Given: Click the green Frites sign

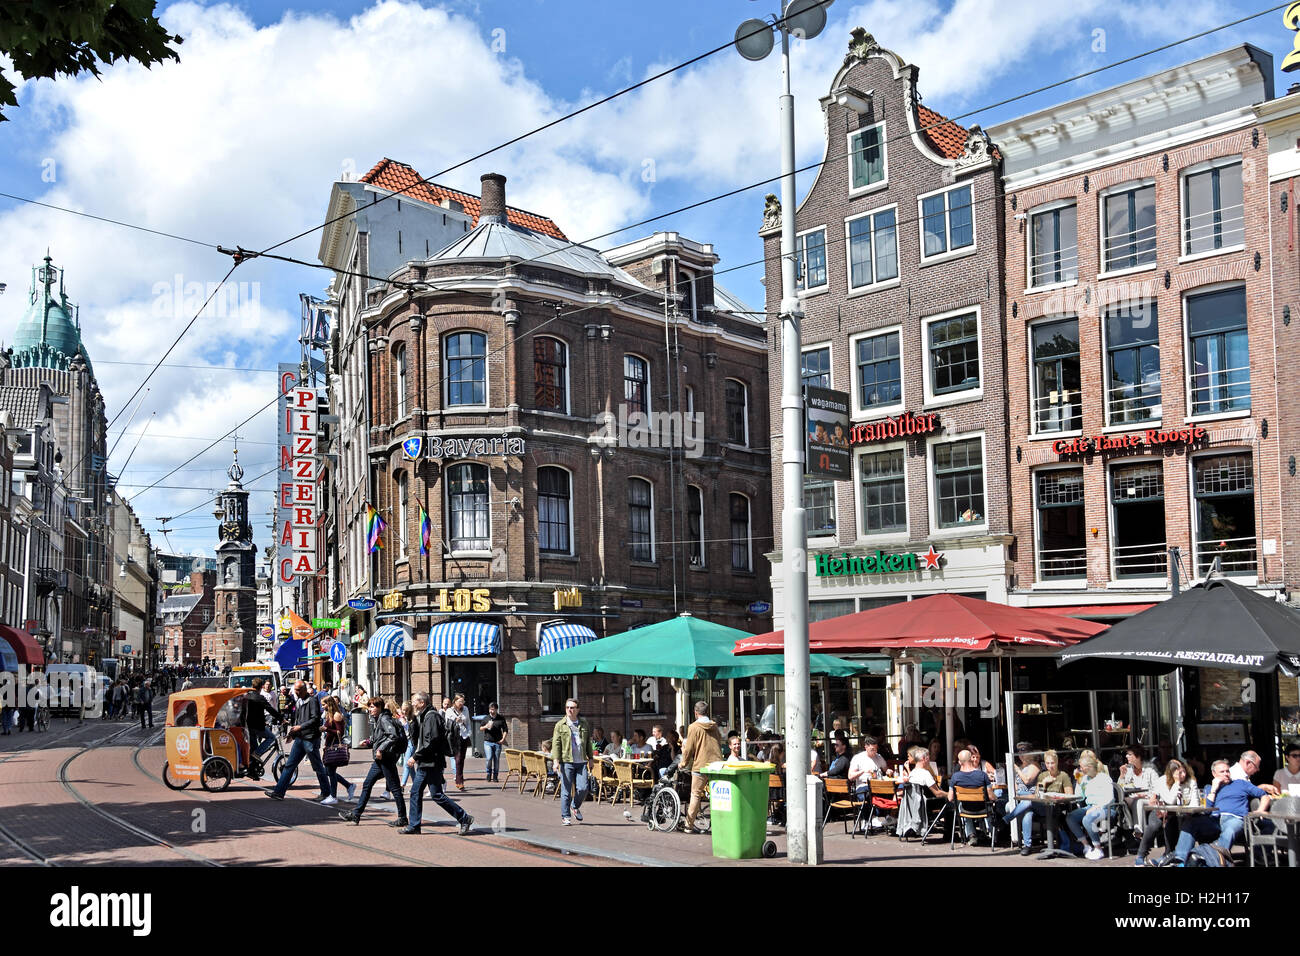Looking at the screenshot, I should click(325, 623).
